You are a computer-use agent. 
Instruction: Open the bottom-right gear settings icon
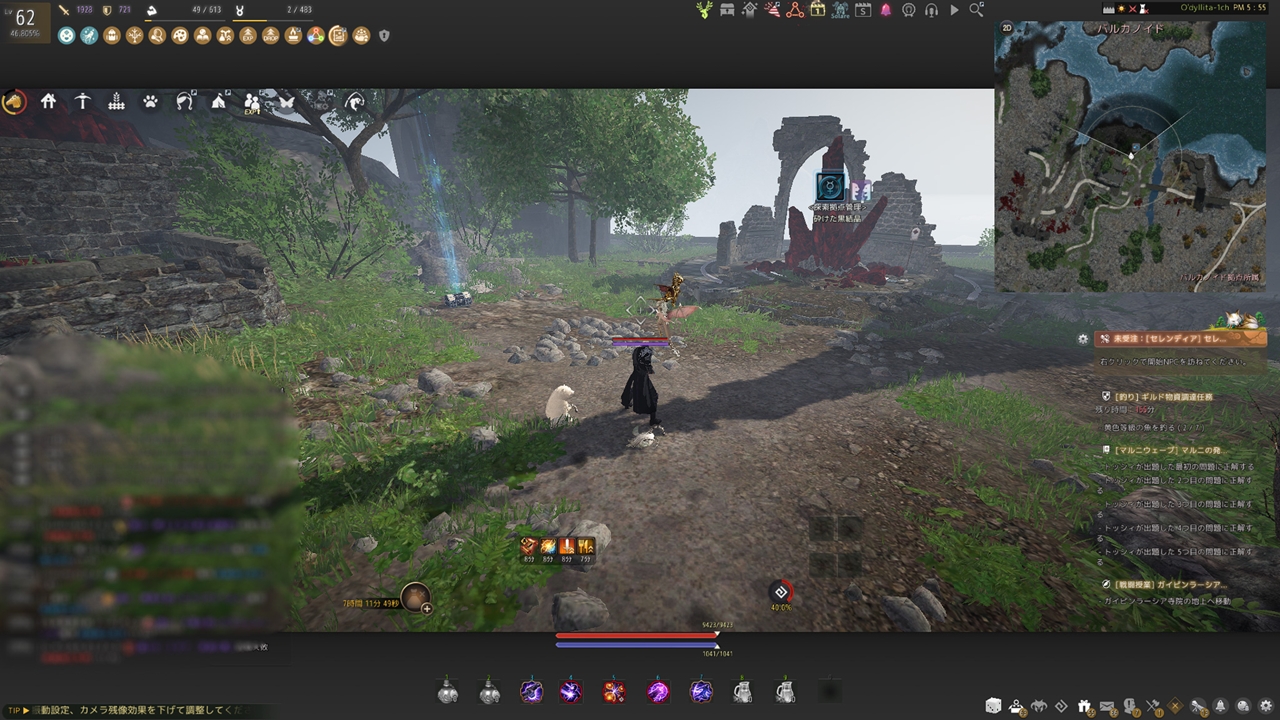1266,706
